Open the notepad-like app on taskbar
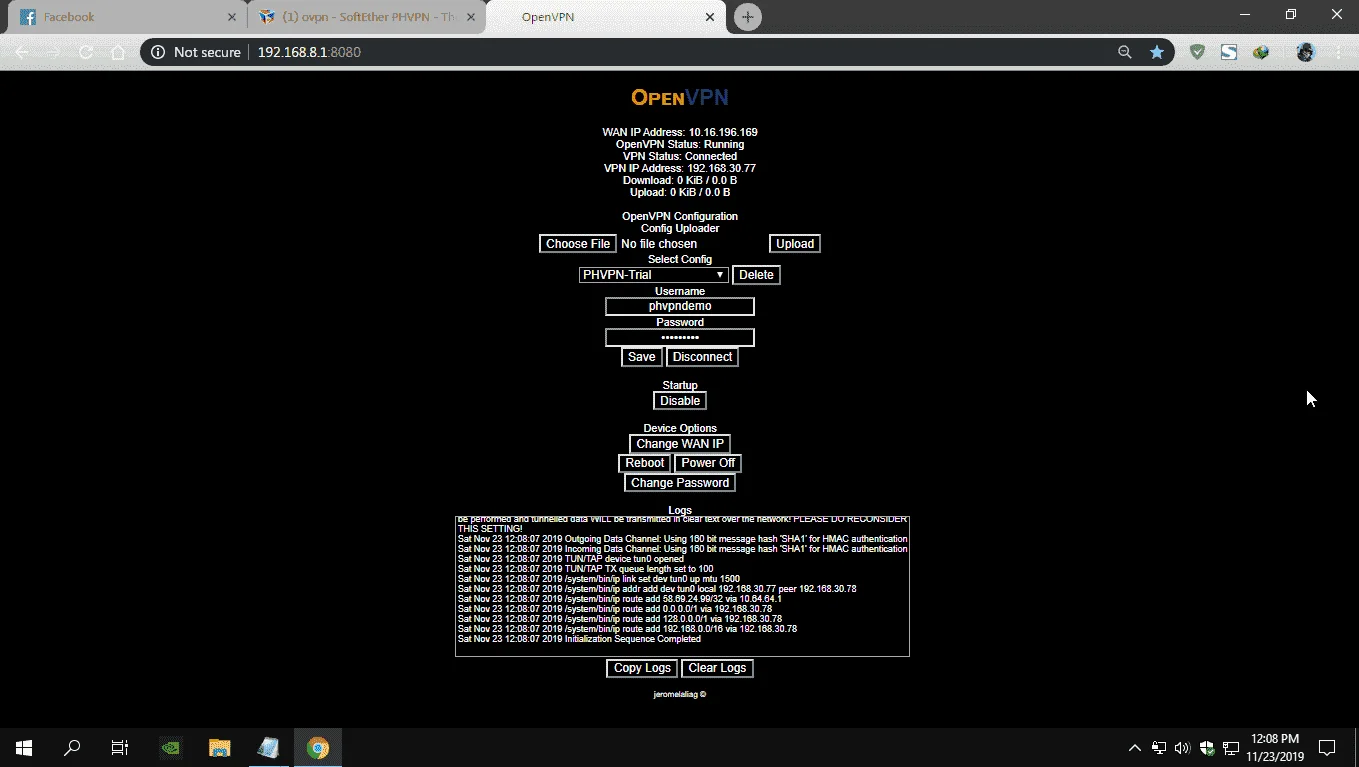The image size is (1359, 767). [268, 747]
